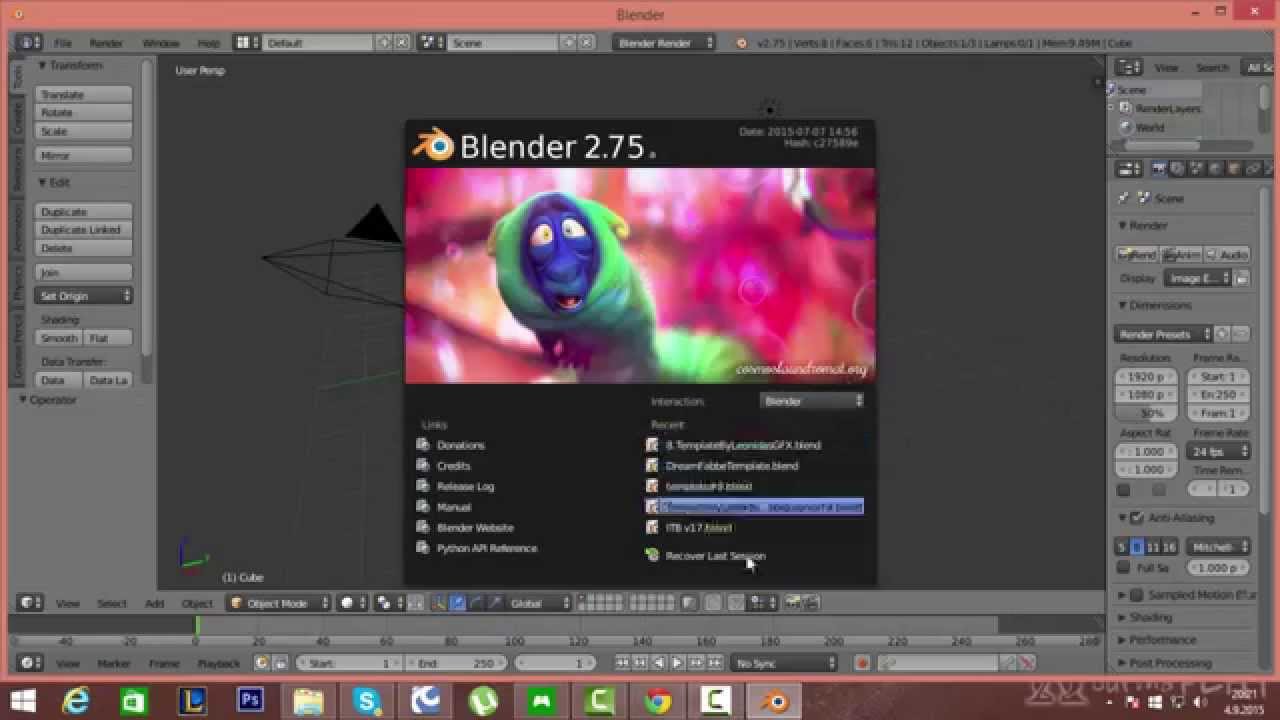
Task: Click the OpenGL render animation clapper icon
Action: (x=812, y=603)
